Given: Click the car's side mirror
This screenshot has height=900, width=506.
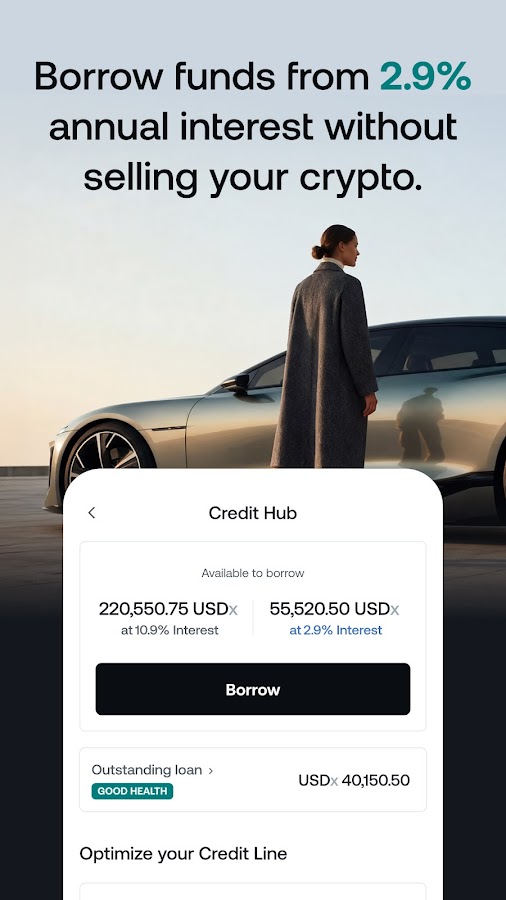Looking at the screenshot, I should pos(236,383).
